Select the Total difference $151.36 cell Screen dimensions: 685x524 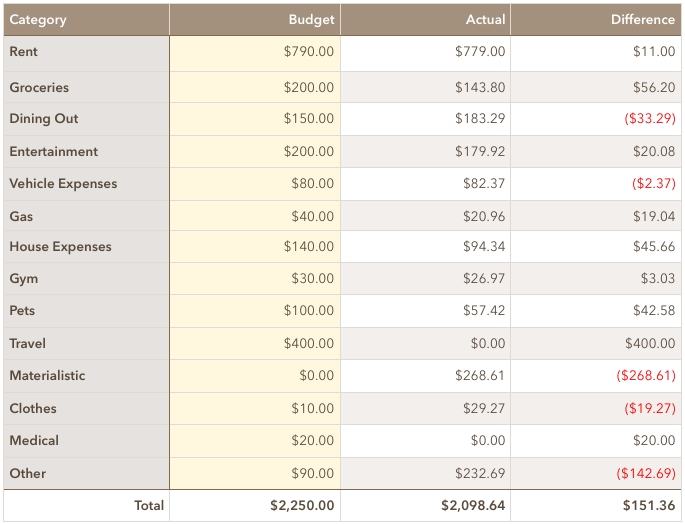(595, 506)
